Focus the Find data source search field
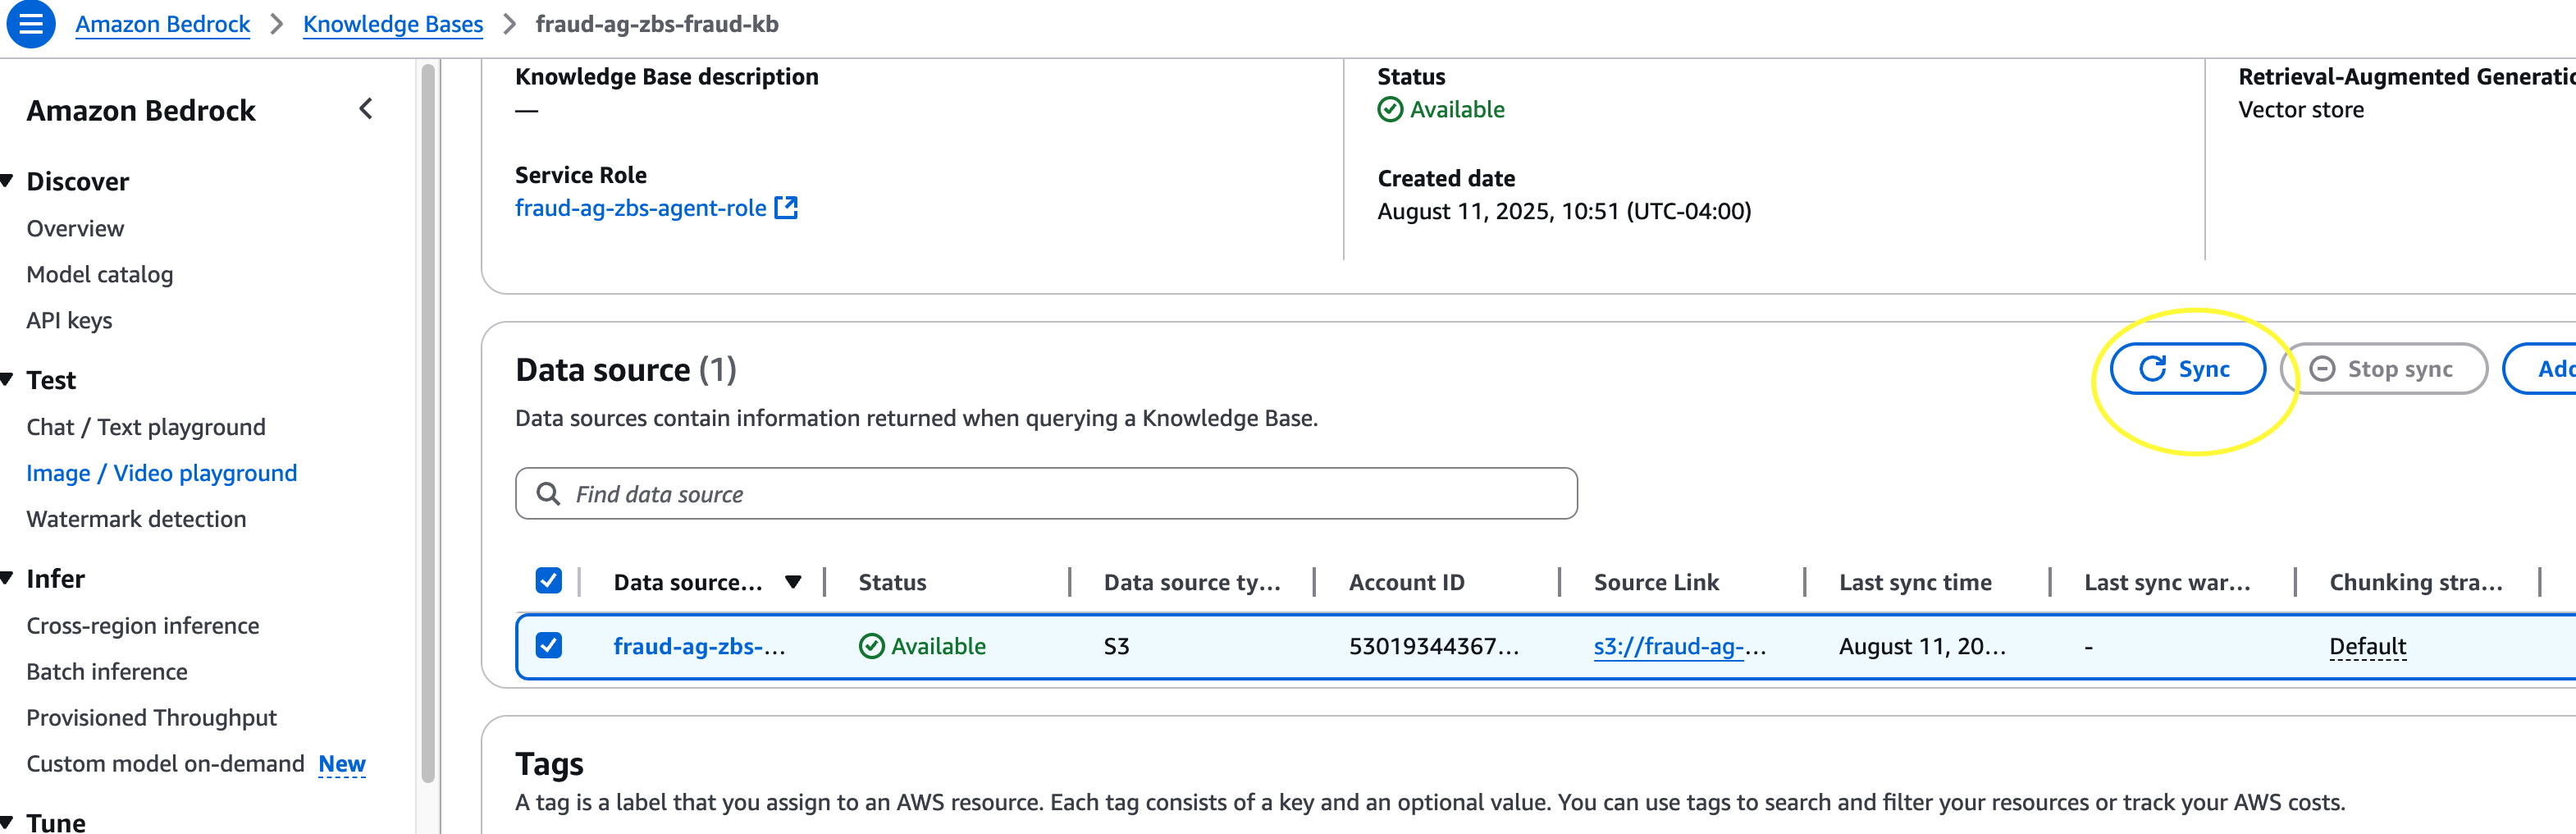 [1046, 494]
